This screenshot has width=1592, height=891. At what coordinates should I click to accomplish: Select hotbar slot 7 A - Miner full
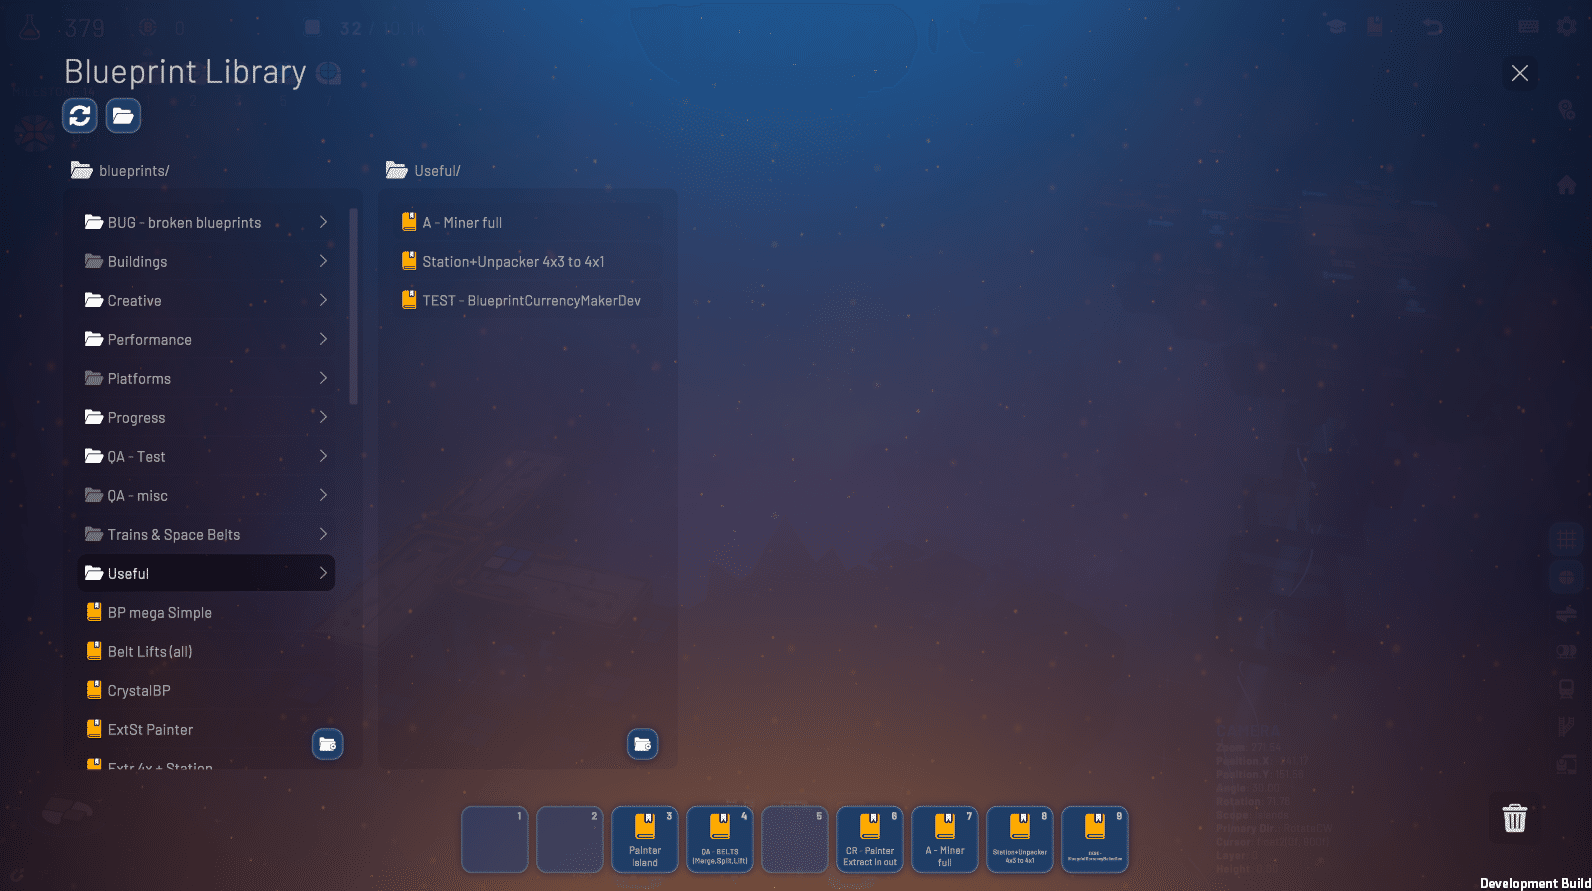point(945,839)
